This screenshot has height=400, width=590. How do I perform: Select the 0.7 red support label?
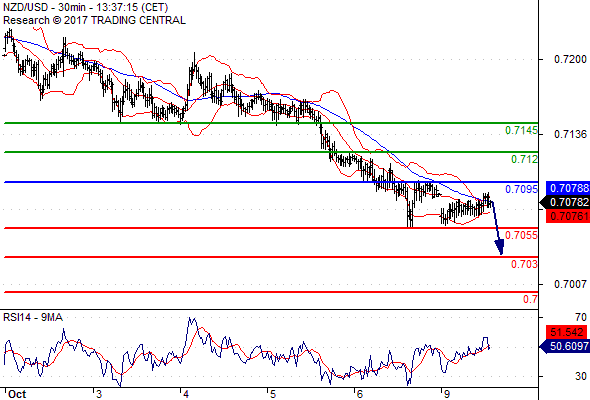click(x=530, y=300)
